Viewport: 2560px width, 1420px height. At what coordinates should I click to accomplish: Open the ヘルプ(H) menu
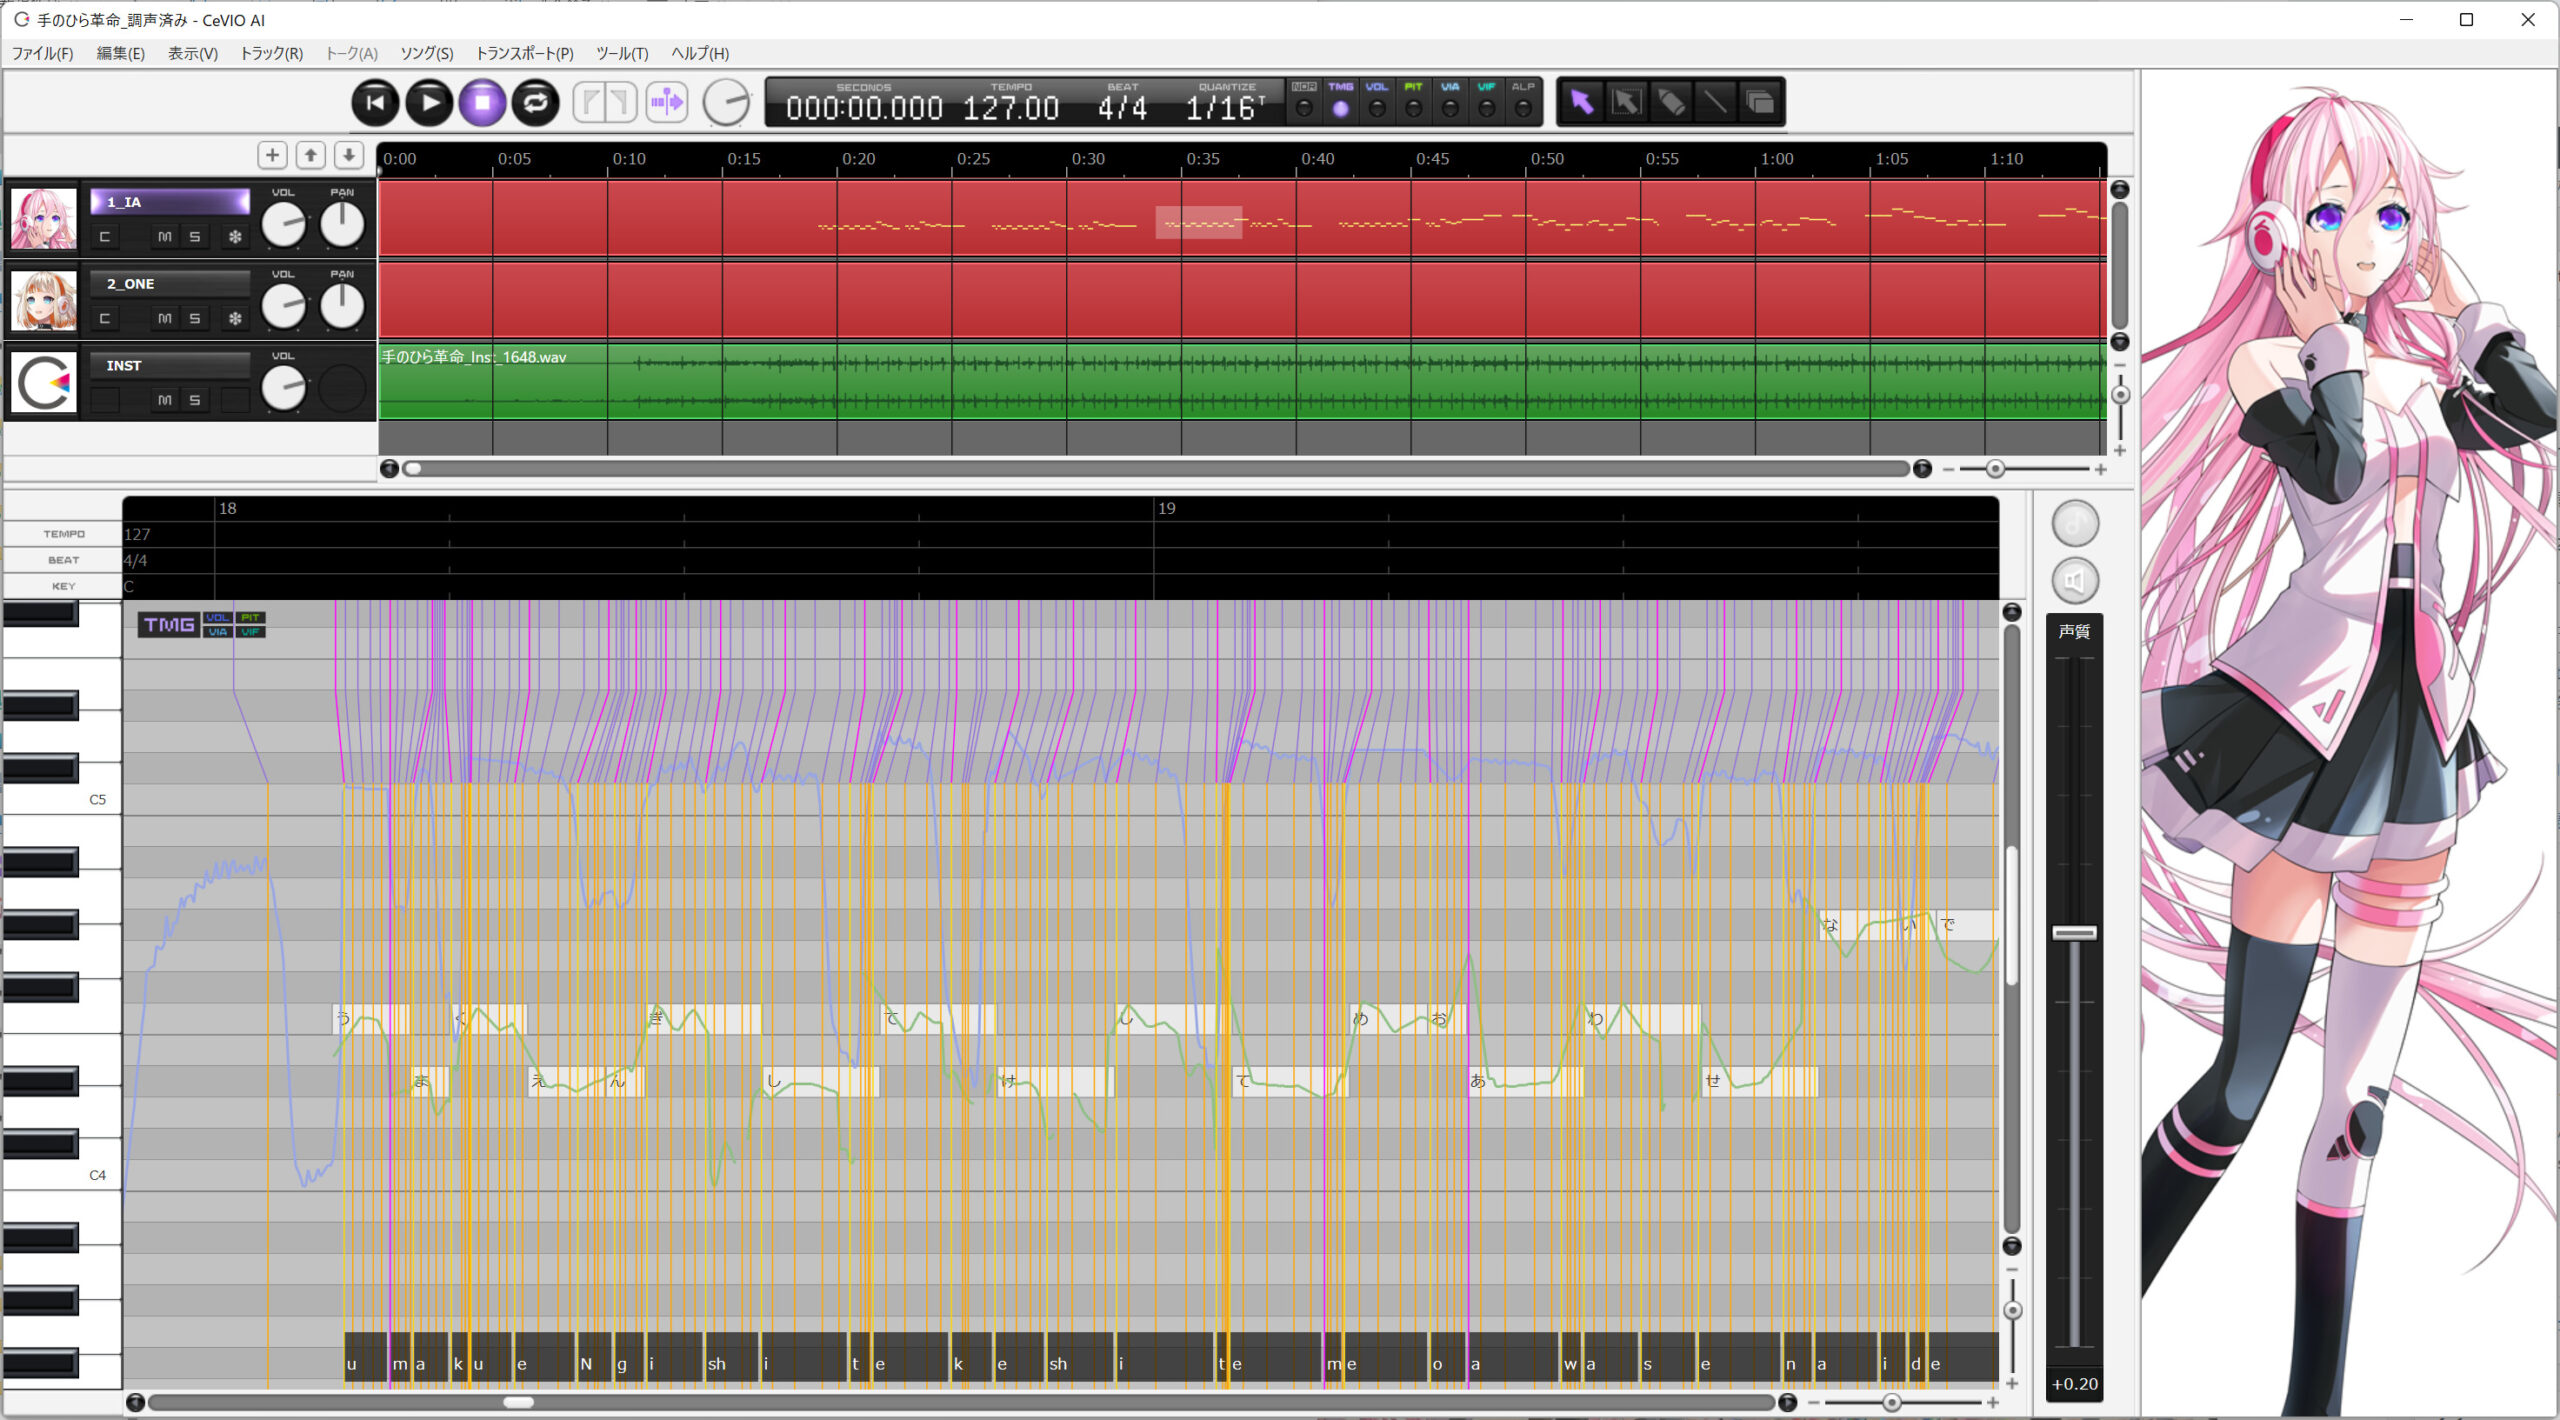point(700,53)
